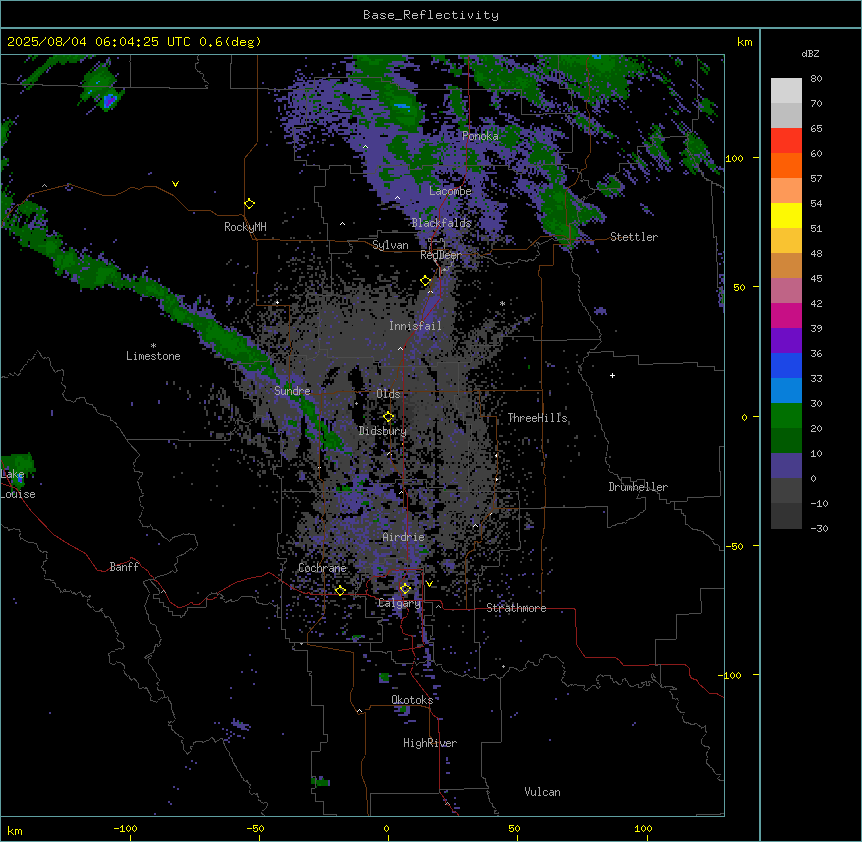Click the Ponoka town label

[480, 136]
